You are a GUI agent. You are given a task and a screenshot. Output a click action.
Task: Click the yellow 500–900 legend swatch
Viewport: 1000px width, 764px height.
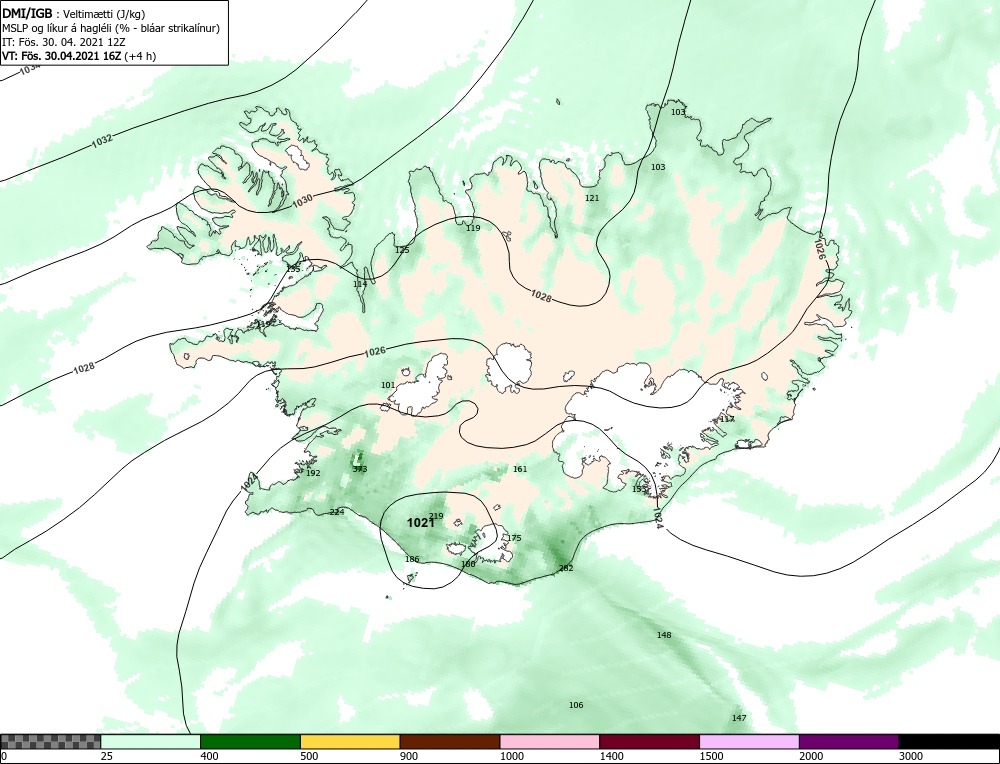(x=350, y=742)
